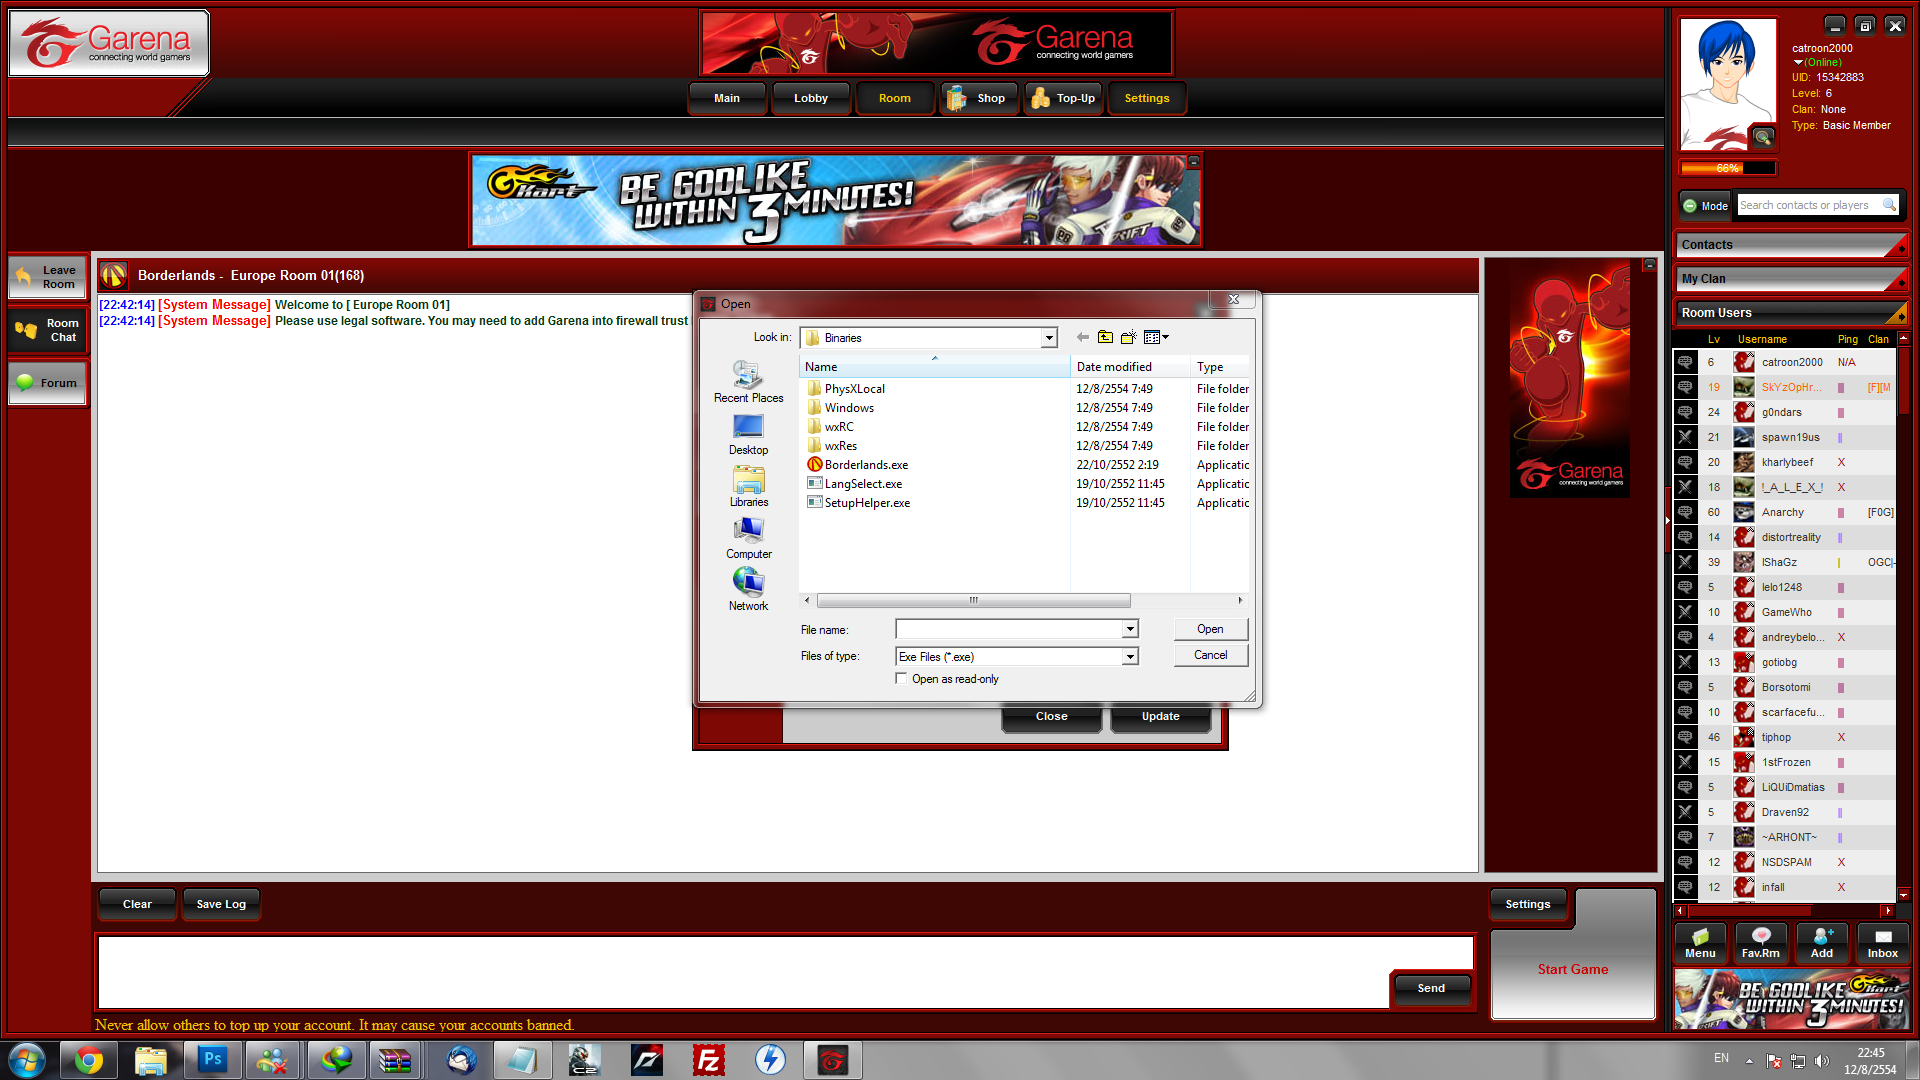The width and height of the screenshot is (1920, 1080).
Task: Create a new folder in the dialog
Action: [x=1129, y=338]
